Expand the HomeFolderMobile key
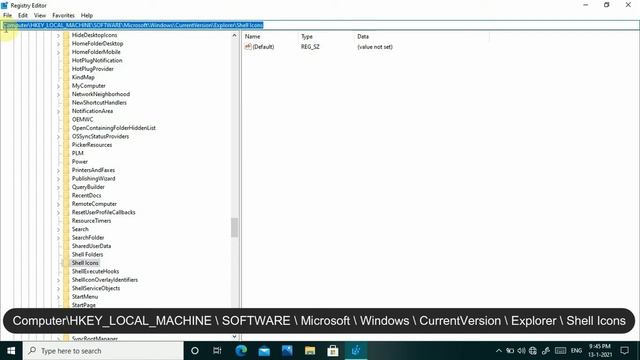The image size is (640, 360). [x=58, y=52]
